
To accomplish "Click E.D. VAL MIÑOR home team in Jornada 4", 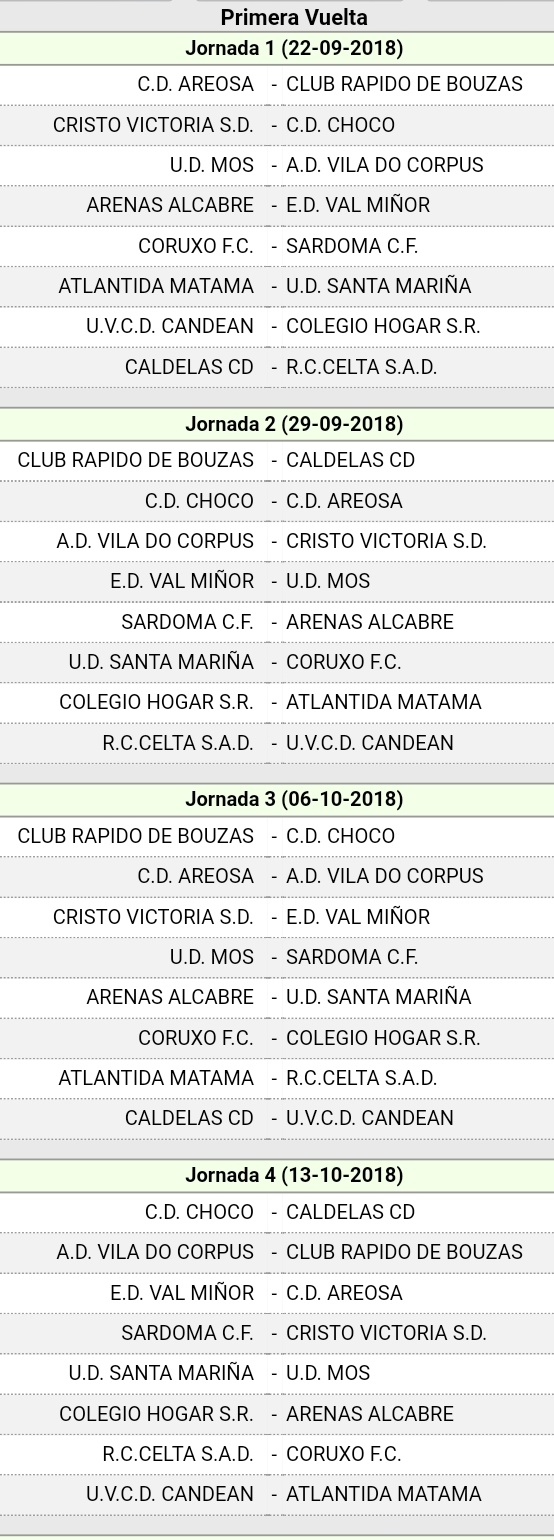I will 182,1293.
